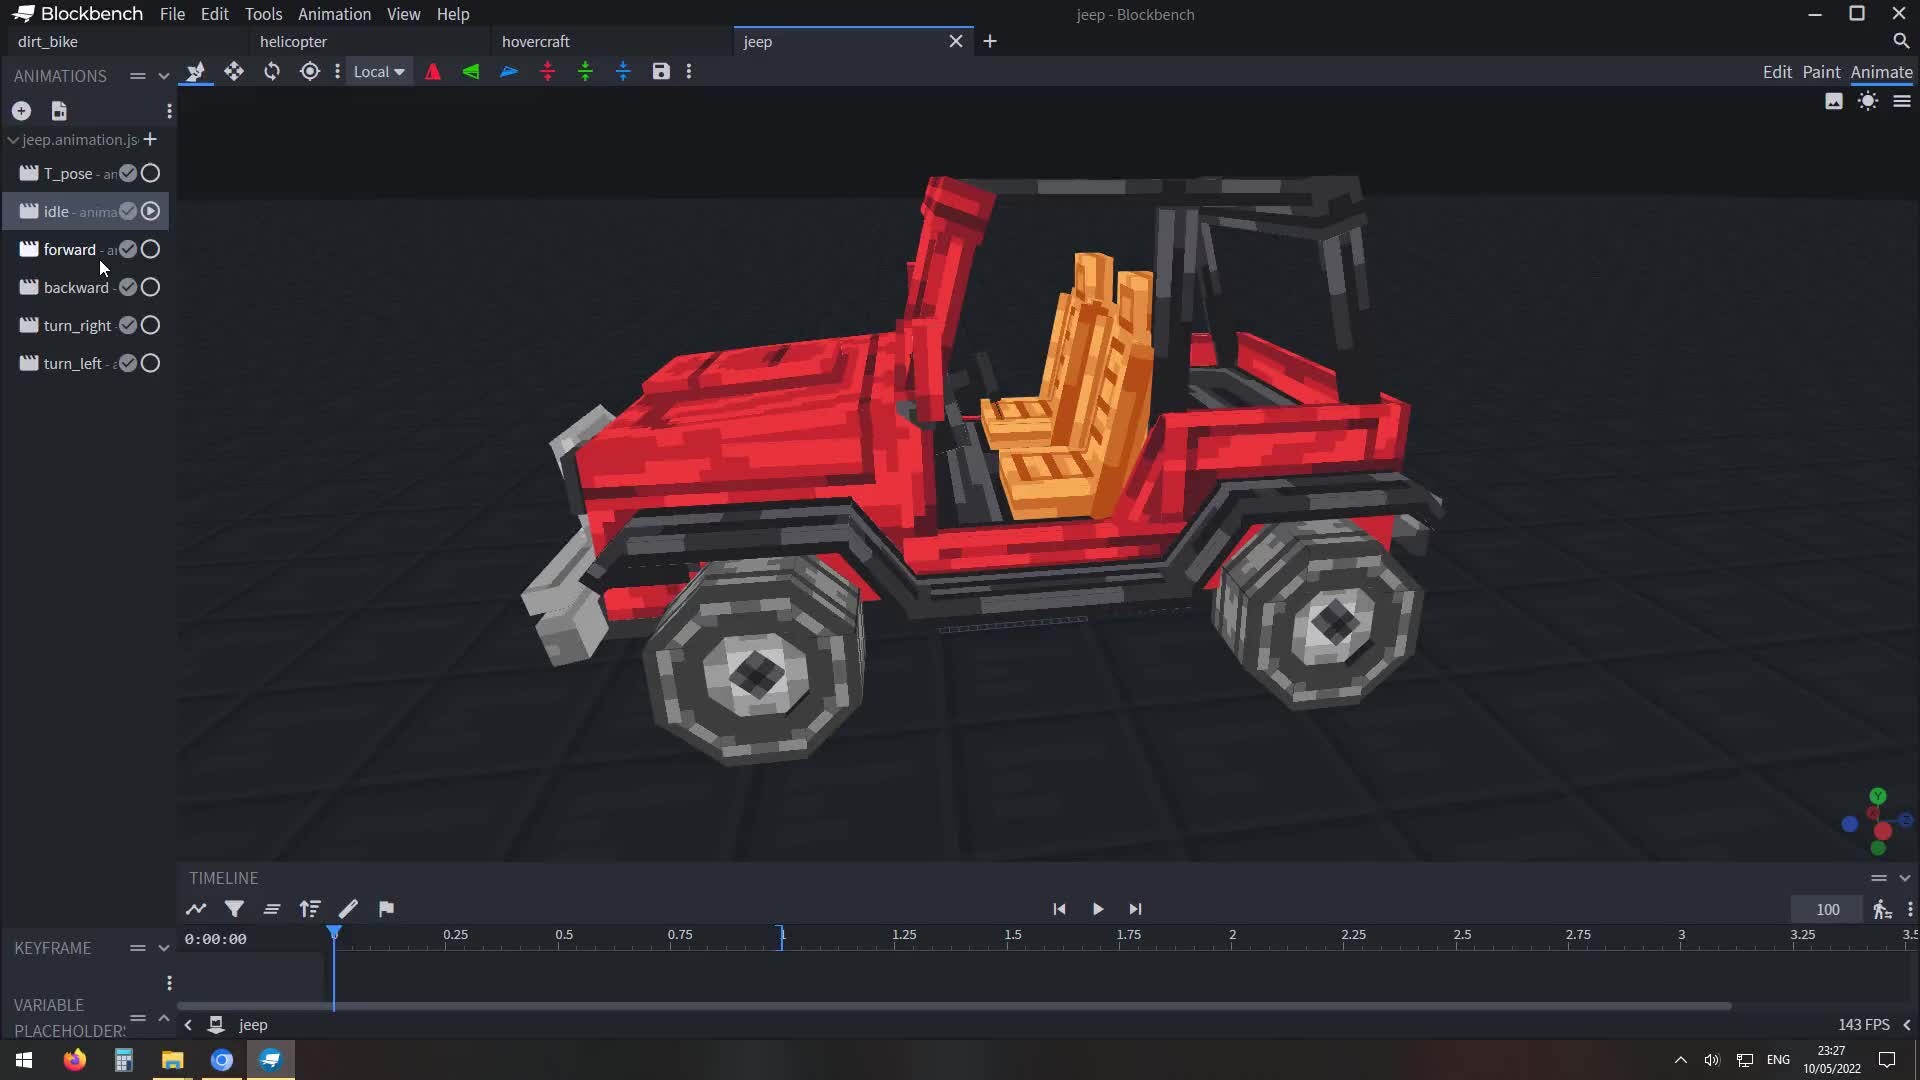The height and width of the screenshot is (1080, 1920).
Task: Open the Tools menu
Action: click(263, 14)
